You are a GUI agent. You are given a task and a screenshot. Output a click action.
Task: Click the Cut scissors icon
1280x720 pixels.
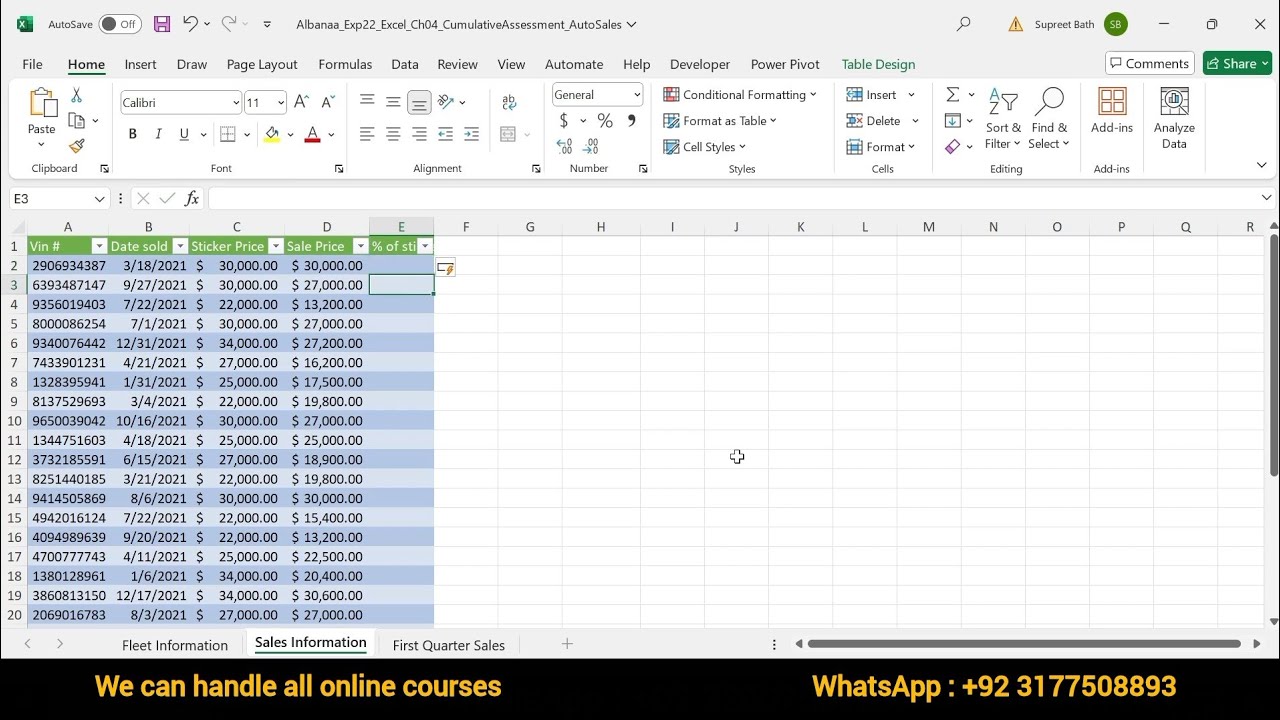click(x=76, y=95)
